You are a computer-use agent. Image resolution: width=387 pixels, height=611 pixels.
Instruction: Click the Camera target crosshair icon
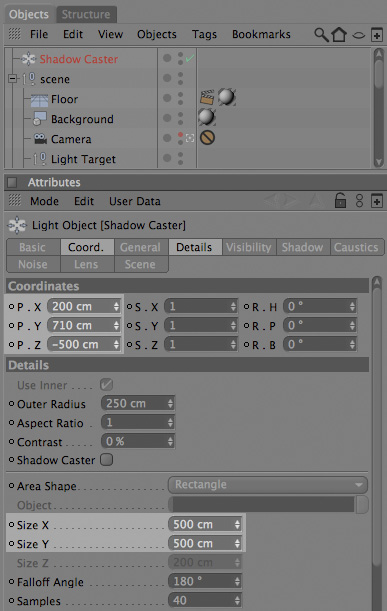(190, 138)
